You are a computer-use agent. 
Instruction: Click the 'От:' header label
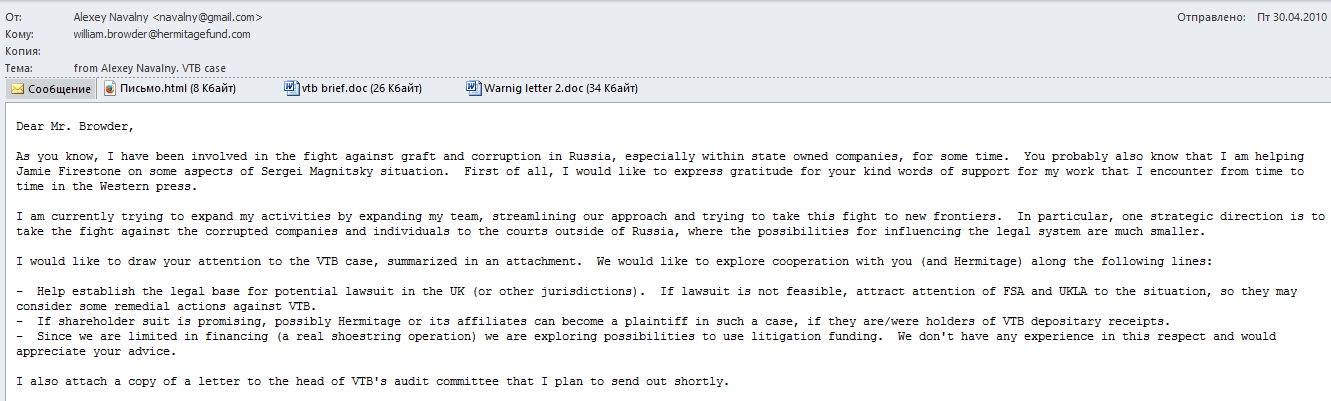pyautogui.click(x=13, y=17)
